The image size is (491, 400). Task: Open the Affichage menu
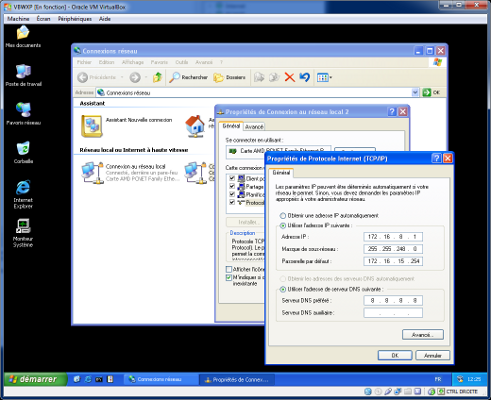tap(133, 62)
